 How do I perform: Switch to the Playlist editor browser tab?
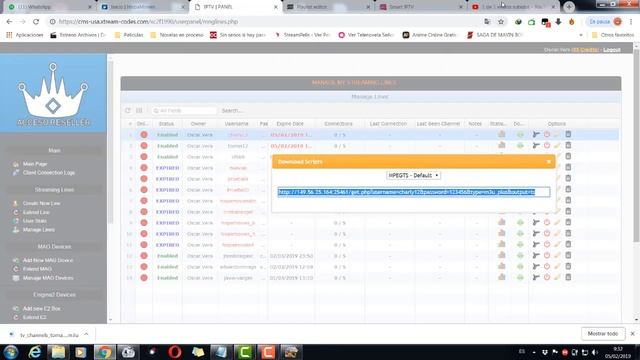(328, 7)
